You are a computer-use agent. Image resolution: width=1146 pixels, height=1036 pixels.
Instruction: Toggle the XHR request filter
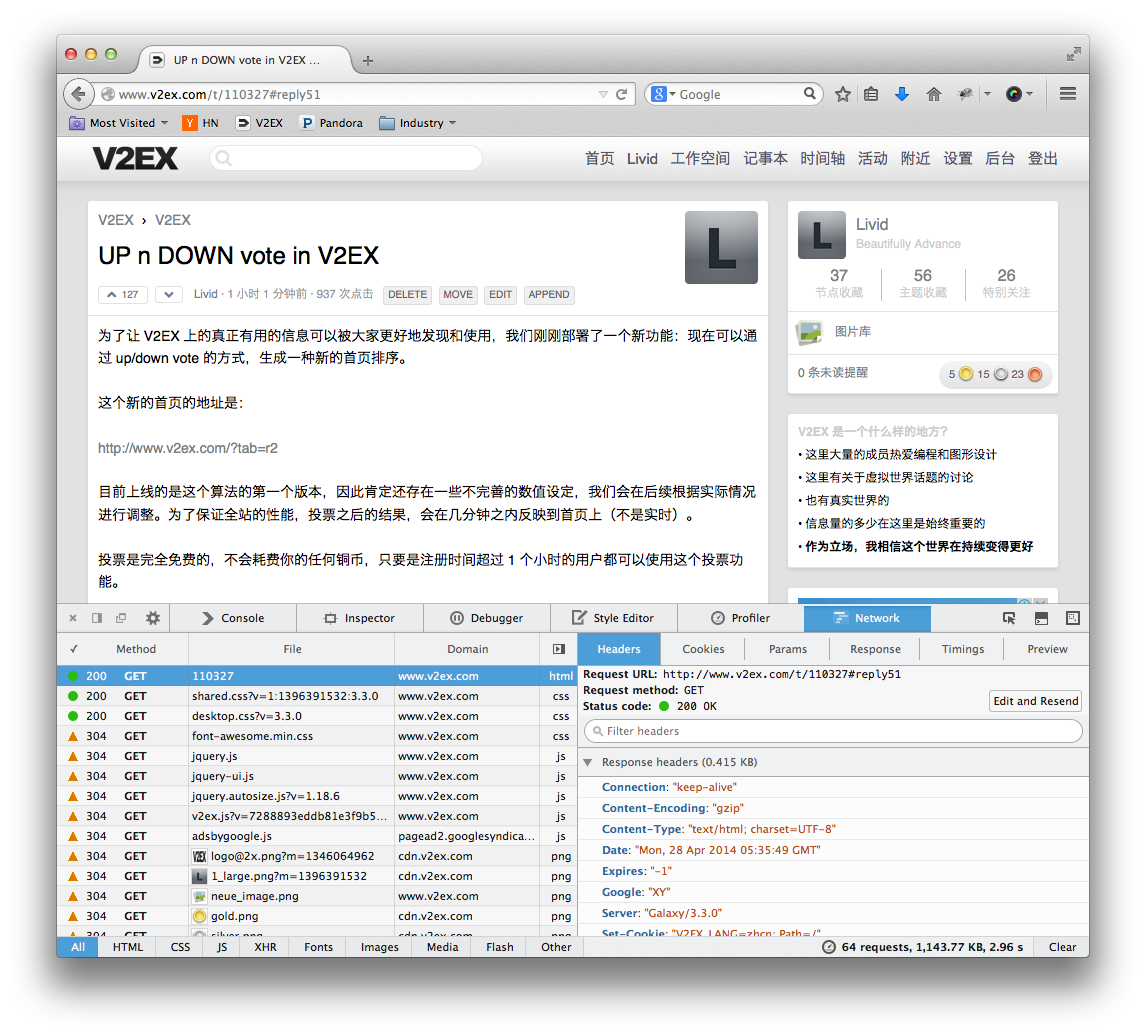tap(265, 947)
